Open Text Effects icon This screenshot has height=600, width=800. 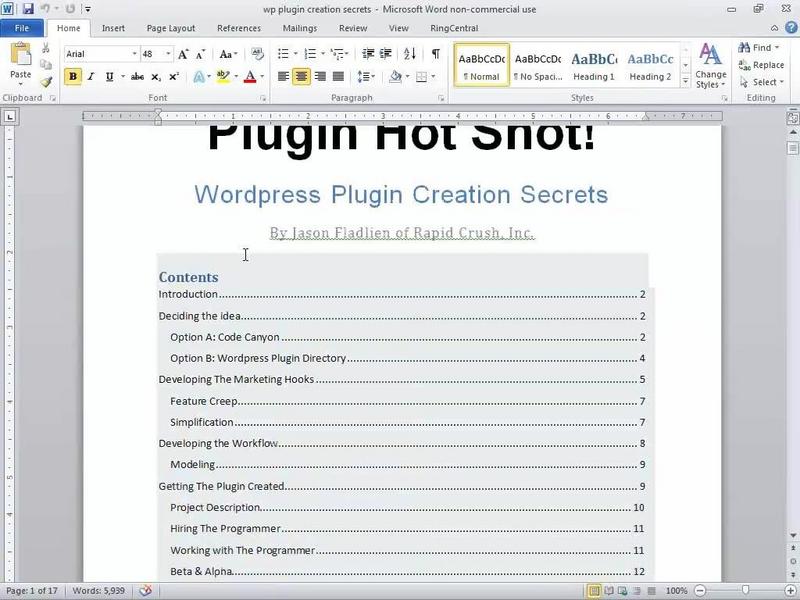point(199,77)
